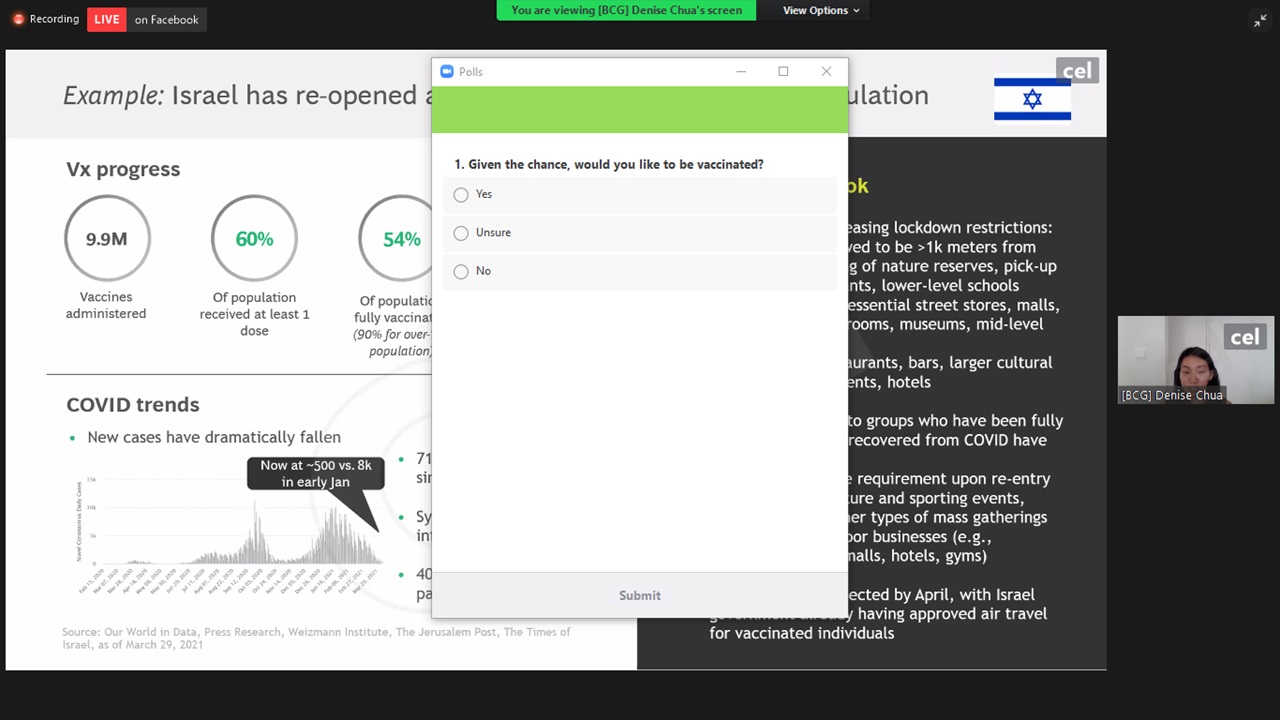
Task: Choose the Unsure poll option
Action: coord(461,233)
